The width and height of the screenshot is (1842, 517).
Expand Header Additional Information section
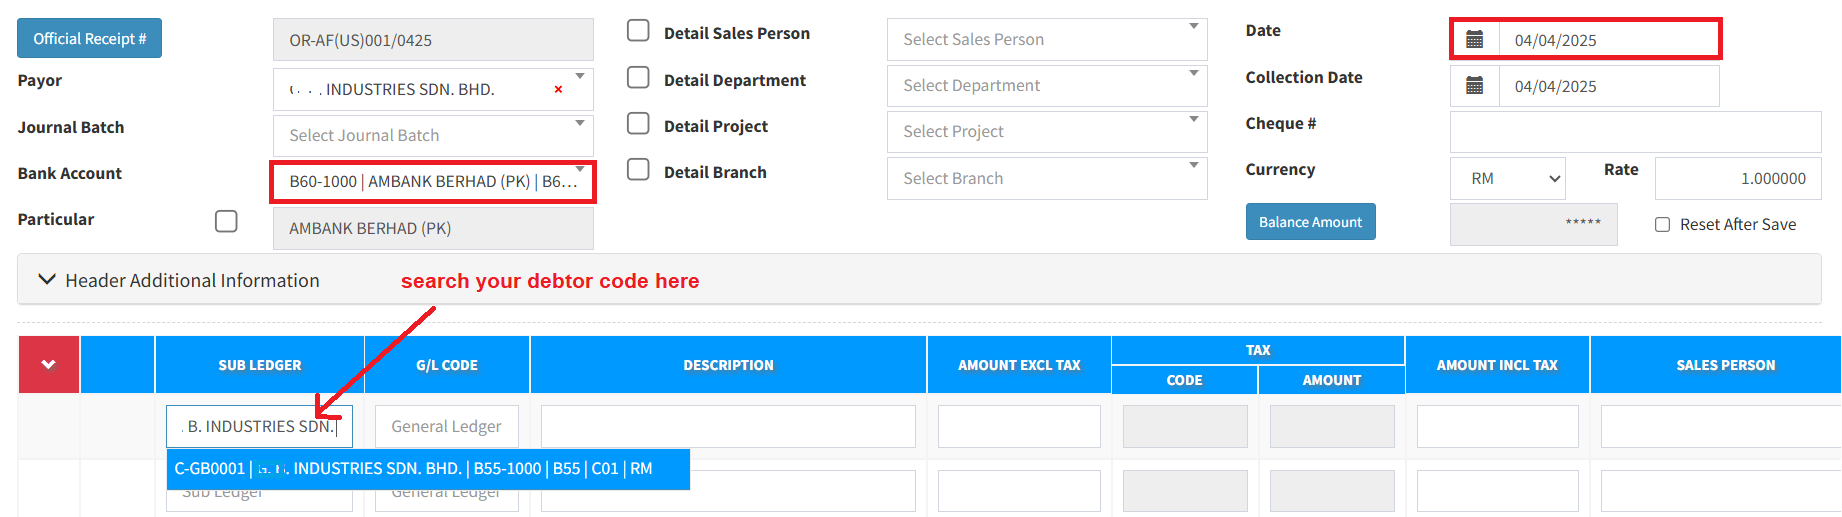[x=47, y=280]
